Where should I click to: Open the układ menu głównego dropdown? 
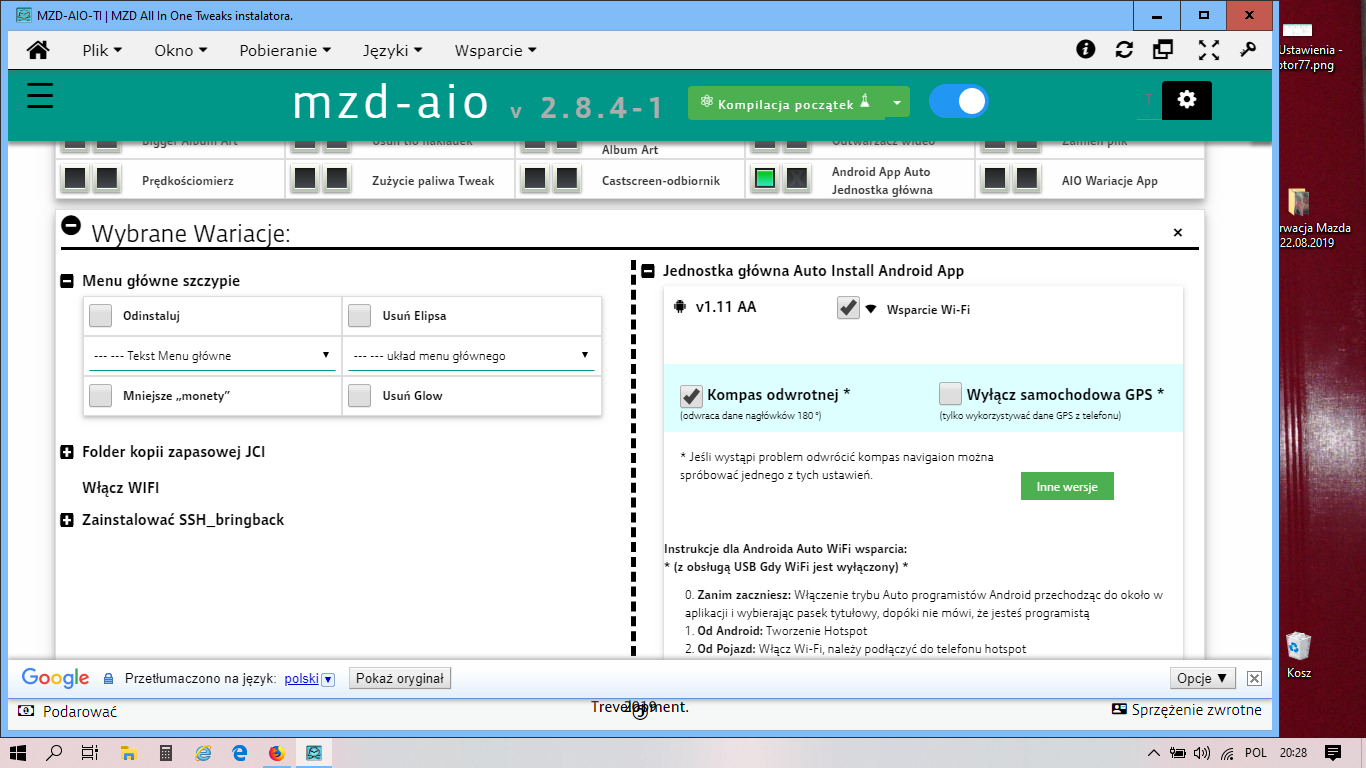click(x=470, y=356)
